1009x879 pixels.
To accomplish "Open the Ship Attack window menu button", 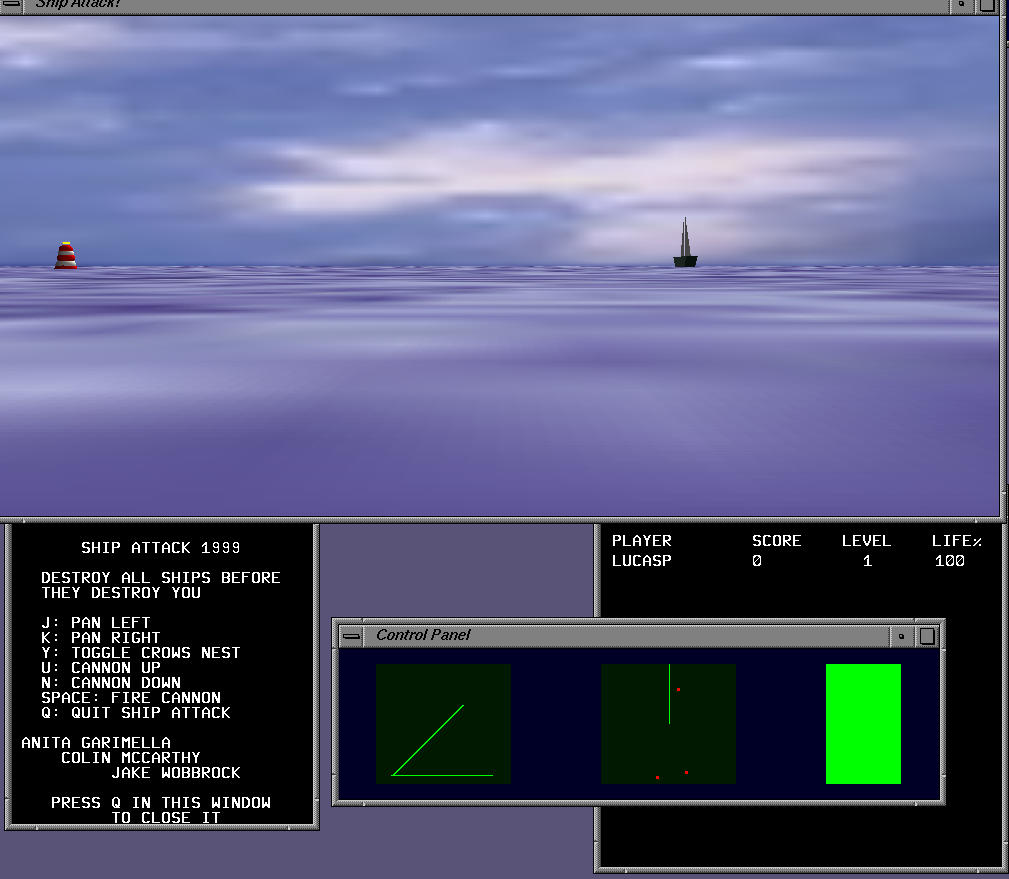I will click(x=12, y=5).
